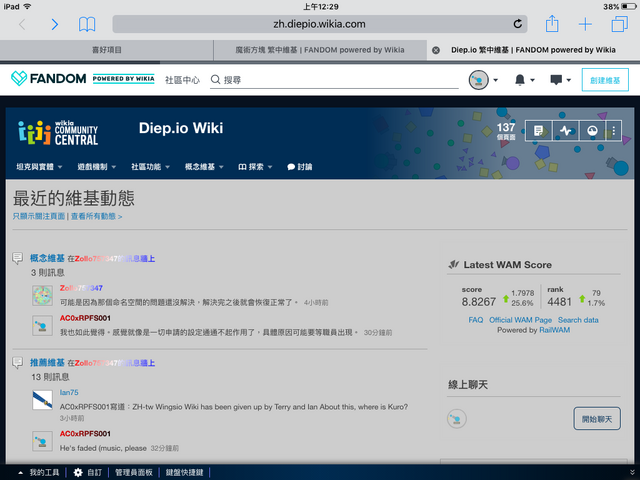Screen dimensions: 640x480
Task: Select the Diep.io 繁中維基 tab
Action: (x=533, y=50)
